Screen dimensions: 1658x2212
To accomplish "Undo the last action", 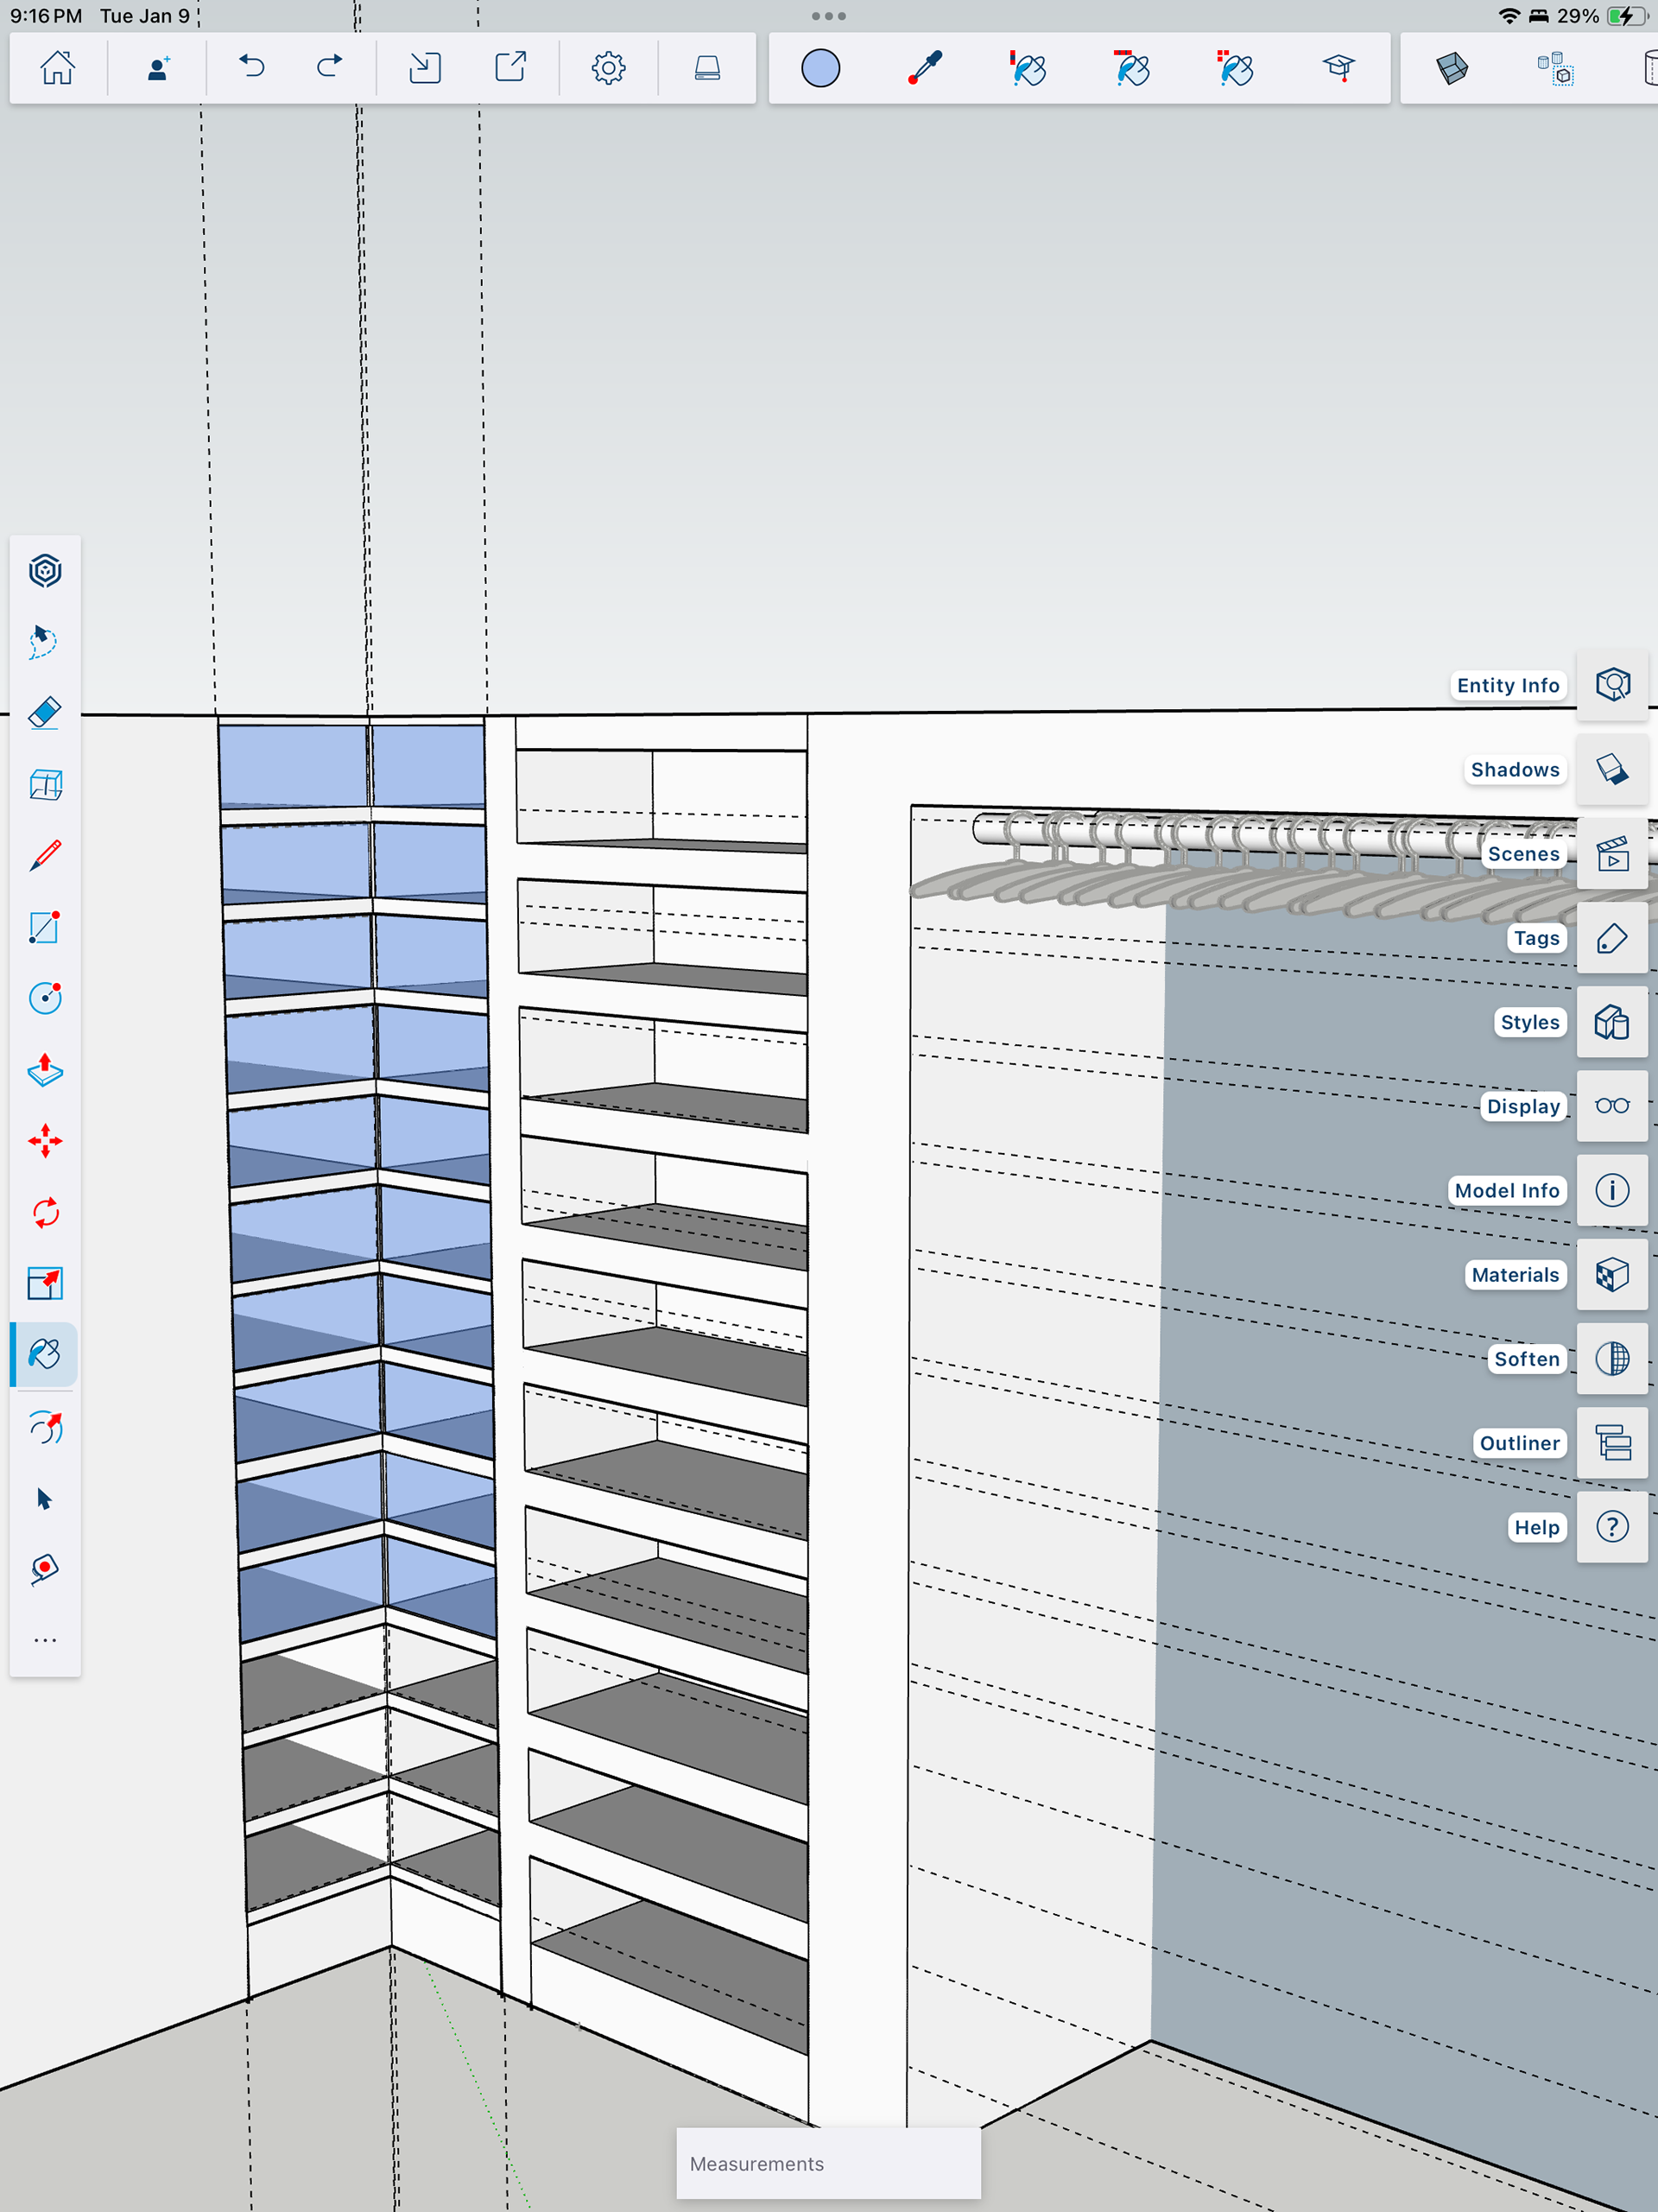I will click(251, 68).
